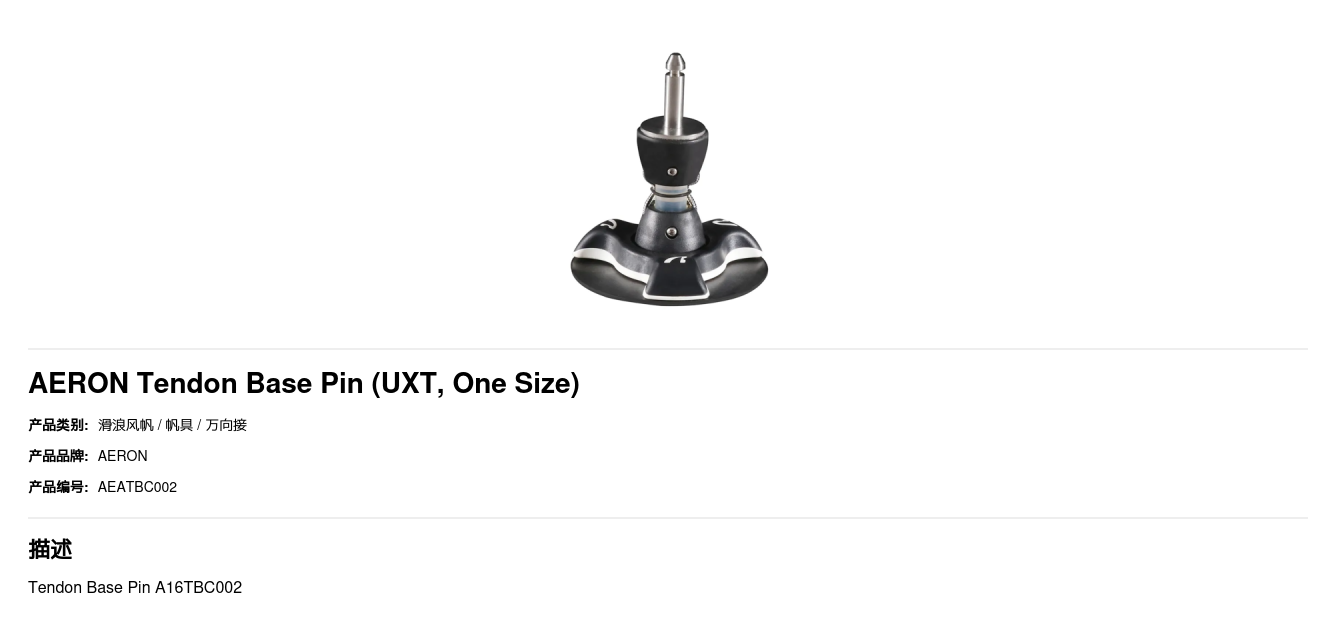Screen dimensions: 1328x627
Task: Select the description text Tendon Base Pin A16TBC002
Action: (x=135, y=587)
